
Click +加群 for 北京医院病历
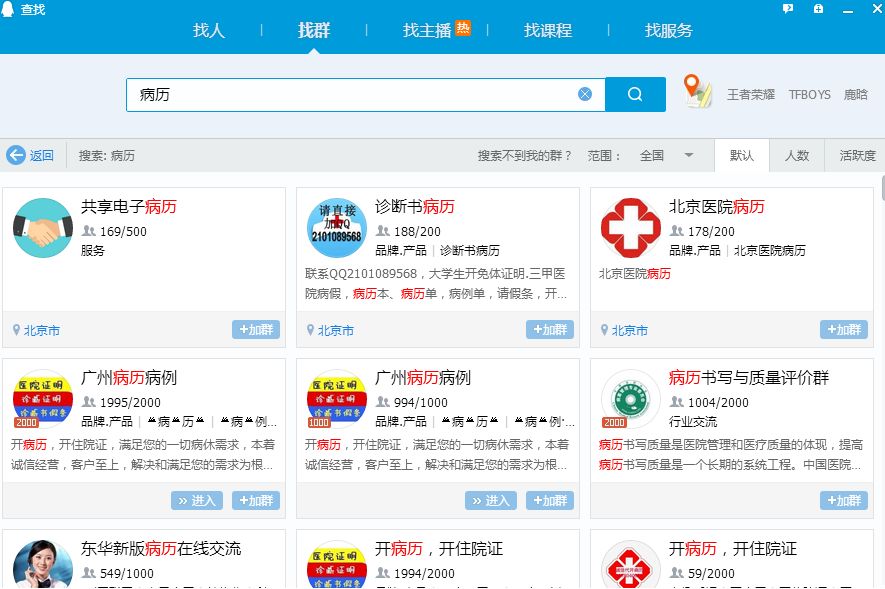[844, 329]
